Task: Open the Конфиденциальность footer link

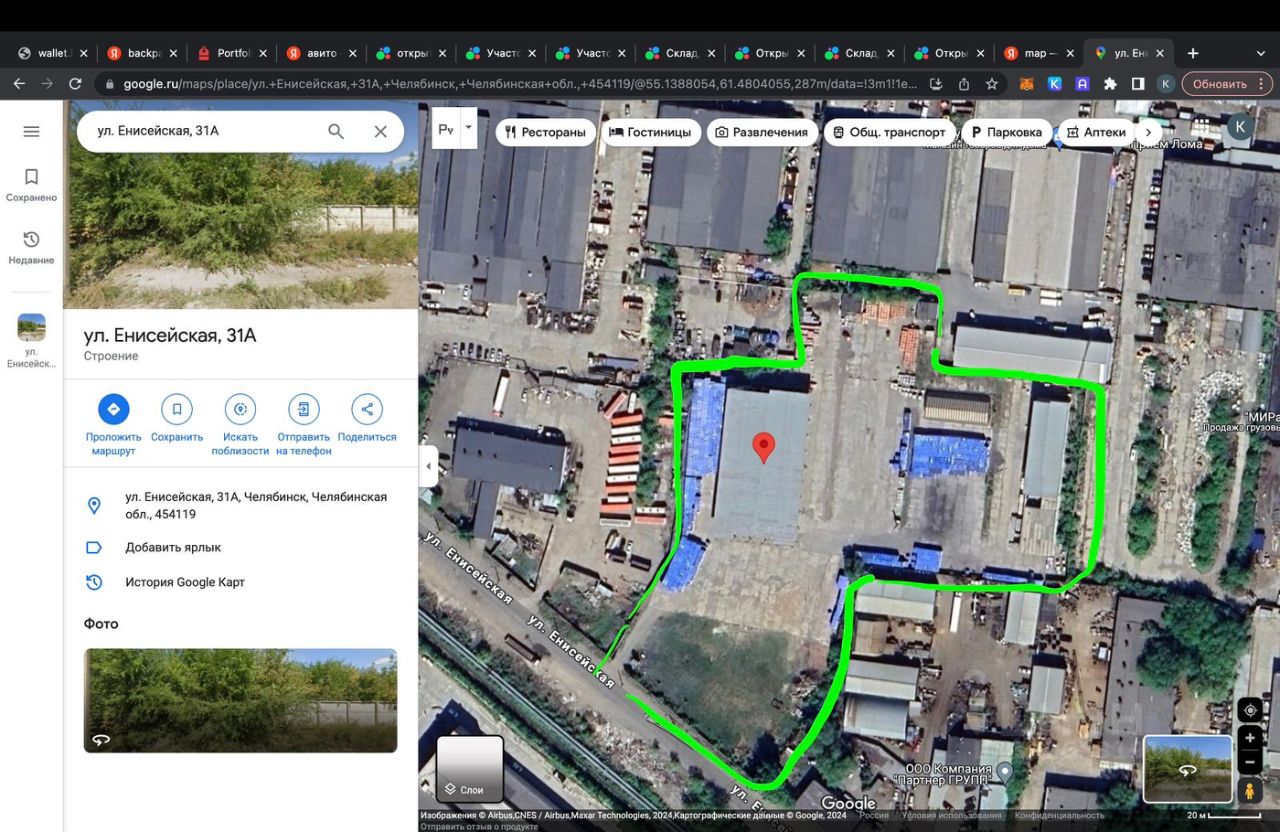Action: (1061, 816)
